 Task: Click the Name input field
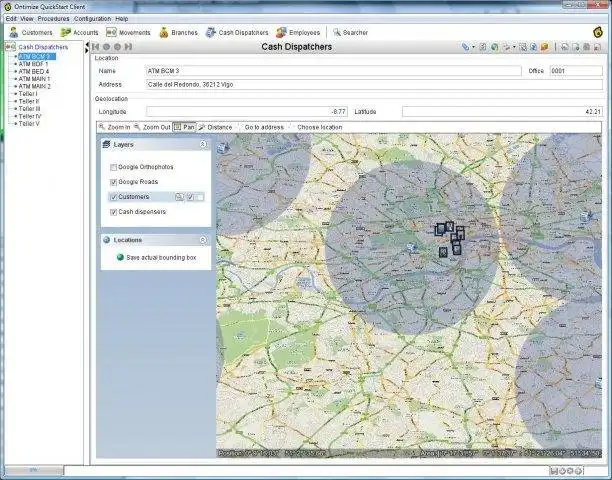click(334, 71)
